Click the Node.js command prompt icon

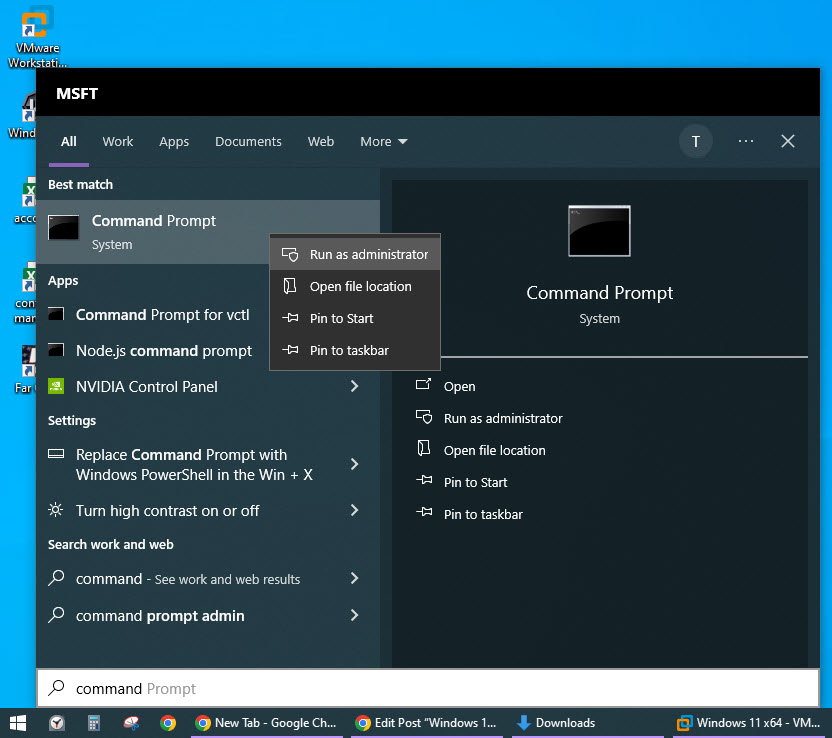click(x=57, y=351)
